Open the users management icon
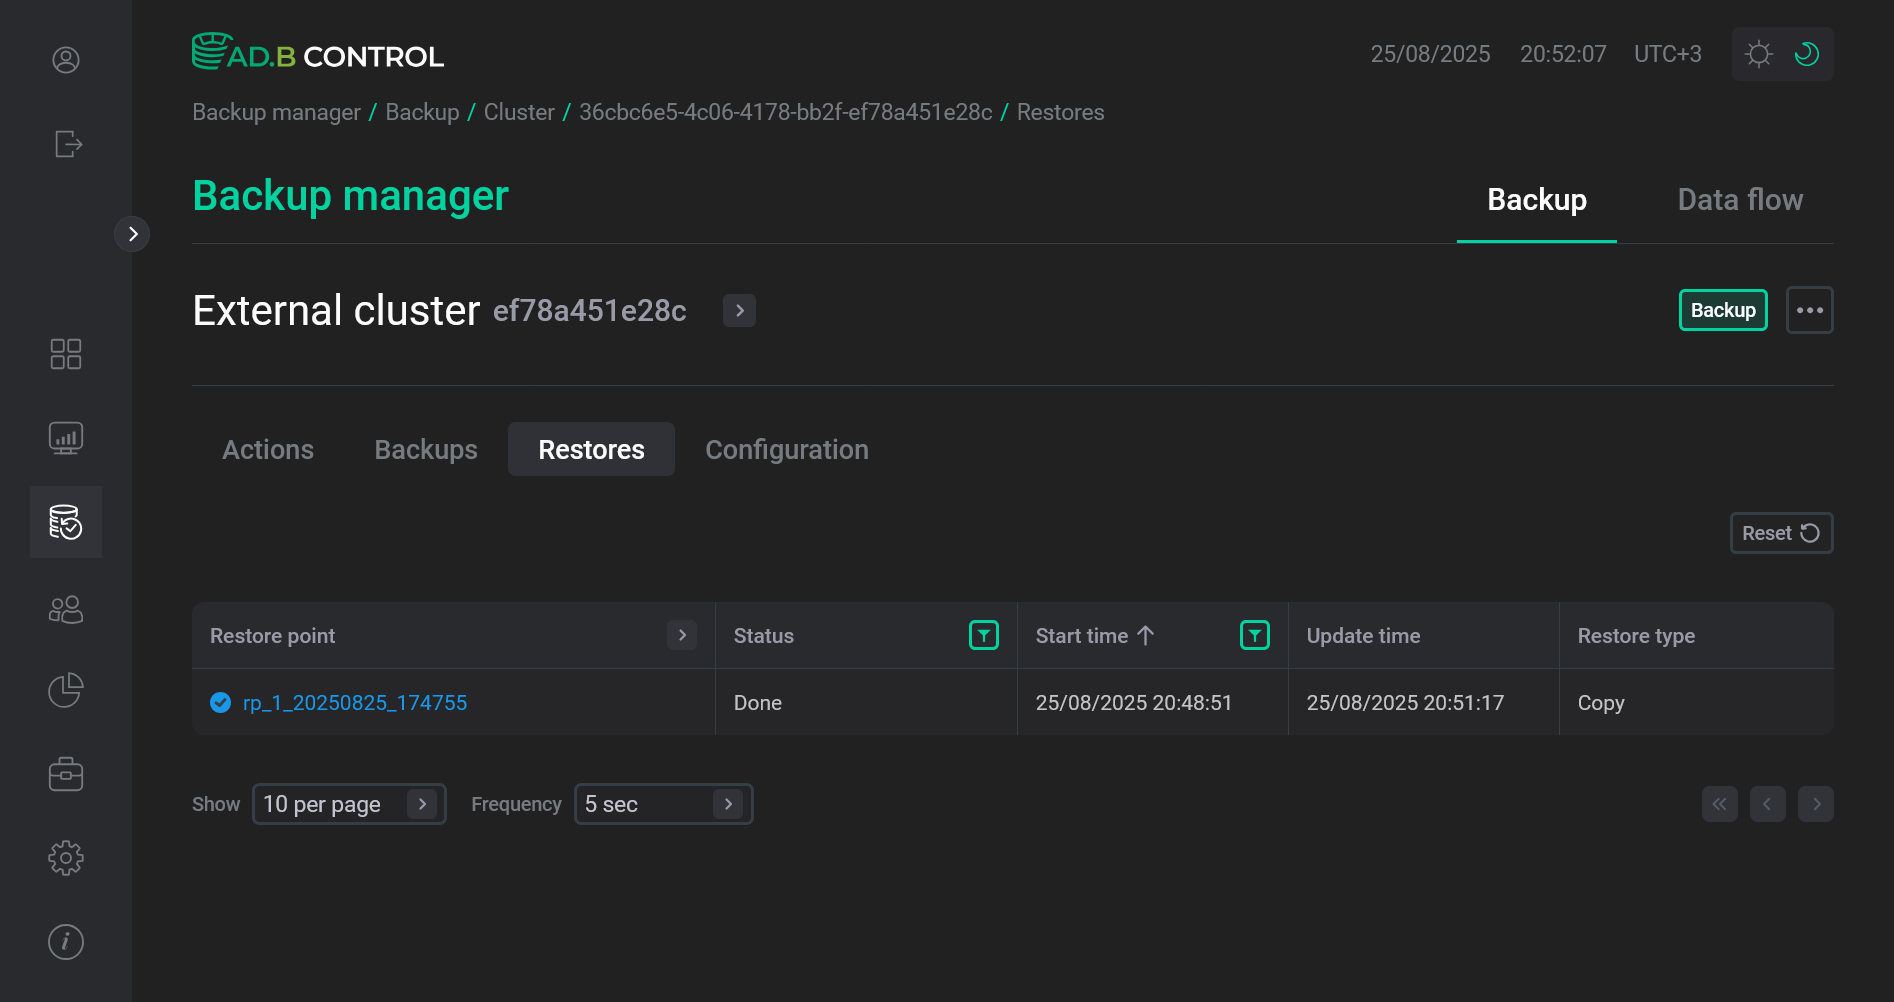Viewport: 1894px width, 1002px height. point(66,609)
